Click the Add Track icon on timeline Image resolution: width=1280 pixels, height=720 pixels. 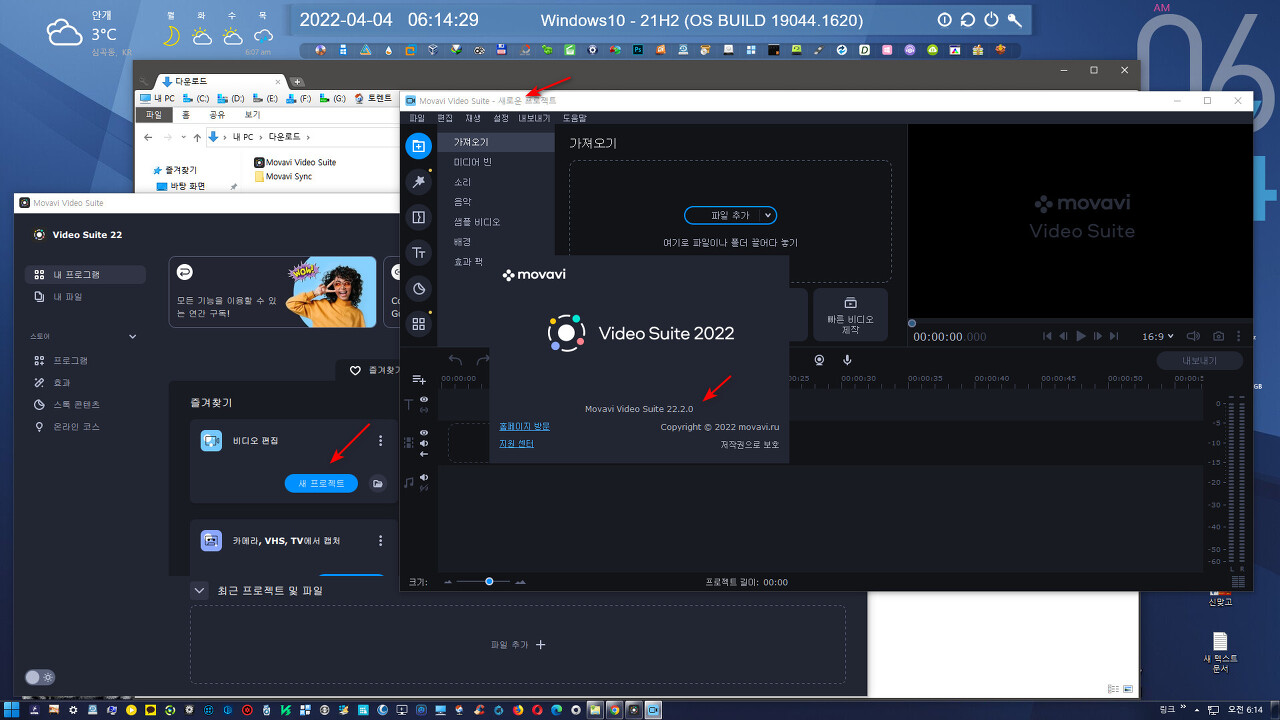click(419, 379)
